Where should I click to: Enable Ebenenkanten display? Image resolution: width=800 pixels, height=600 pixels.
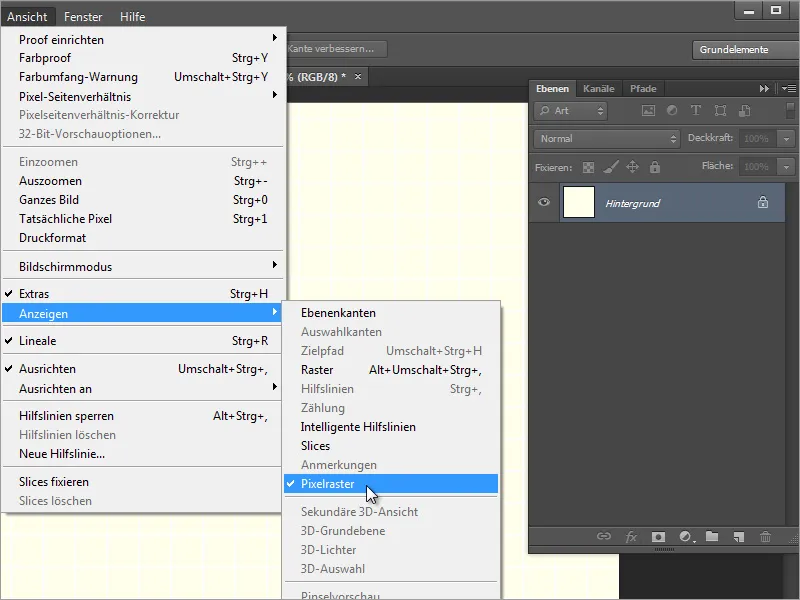(x=391, y=313)
